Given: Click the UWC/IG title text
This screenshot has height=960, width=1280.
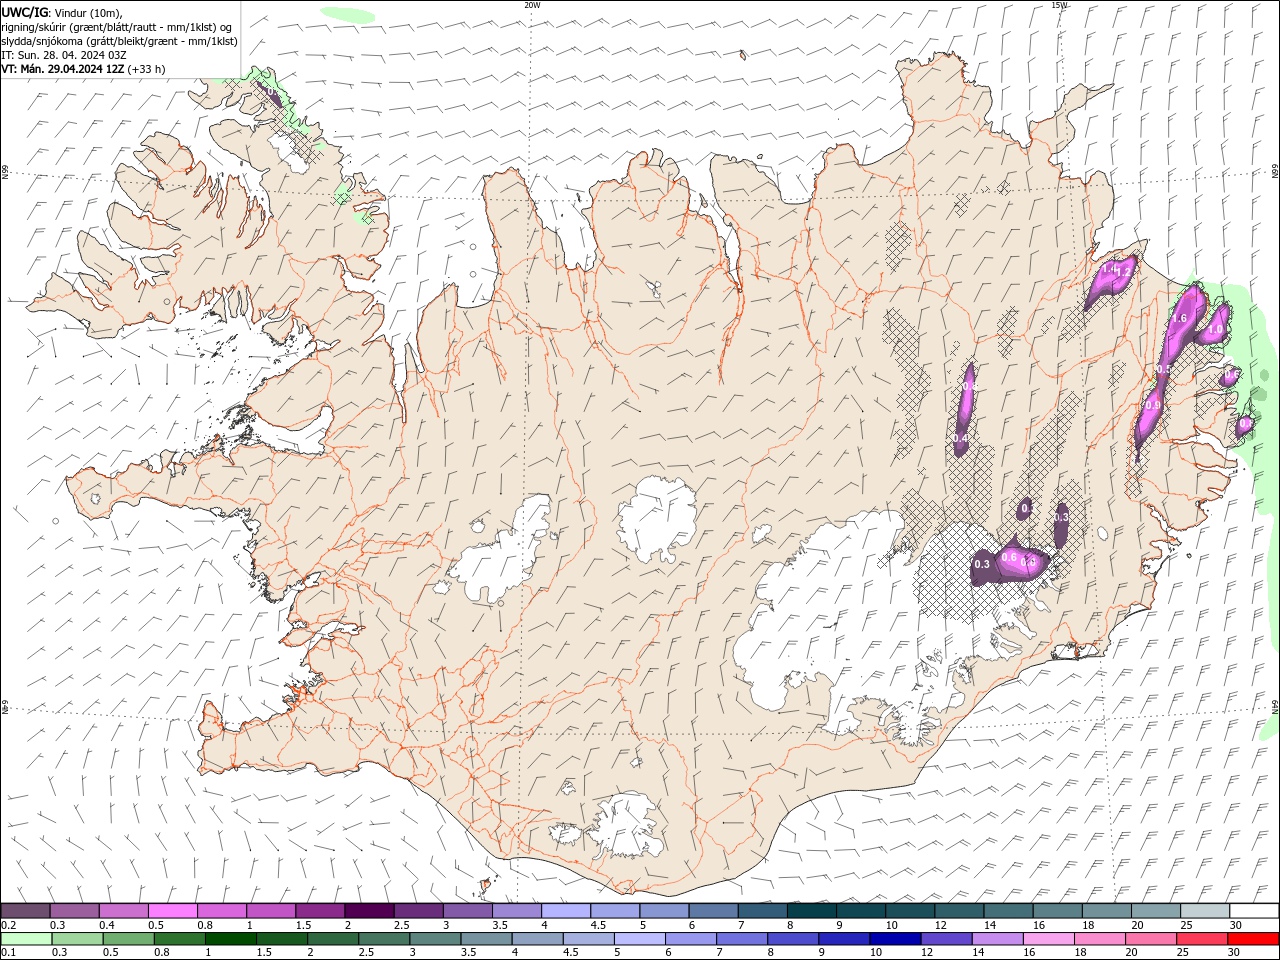Looking at the screenshot, I should point(23,12).
